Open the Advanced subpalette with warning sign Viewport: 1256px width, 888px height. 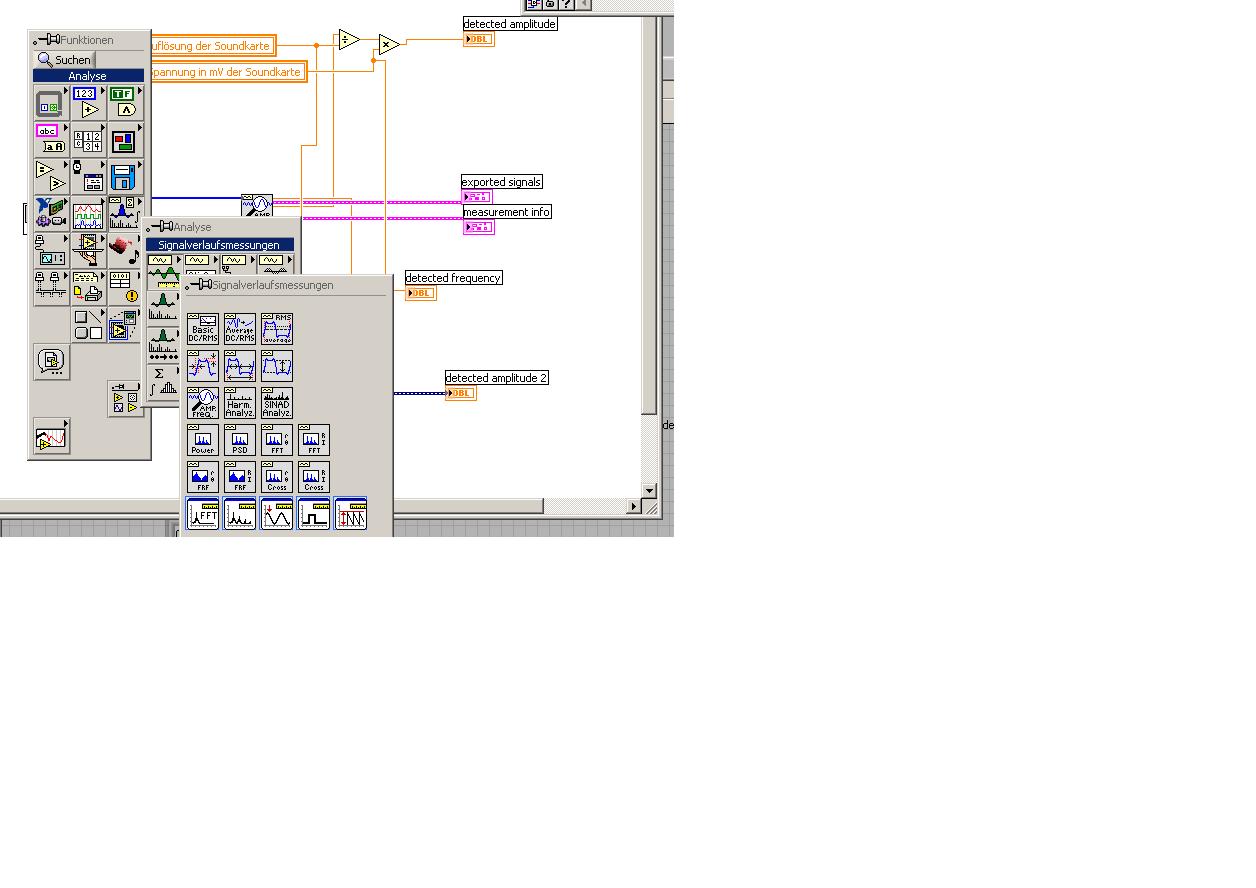point(124,288)
